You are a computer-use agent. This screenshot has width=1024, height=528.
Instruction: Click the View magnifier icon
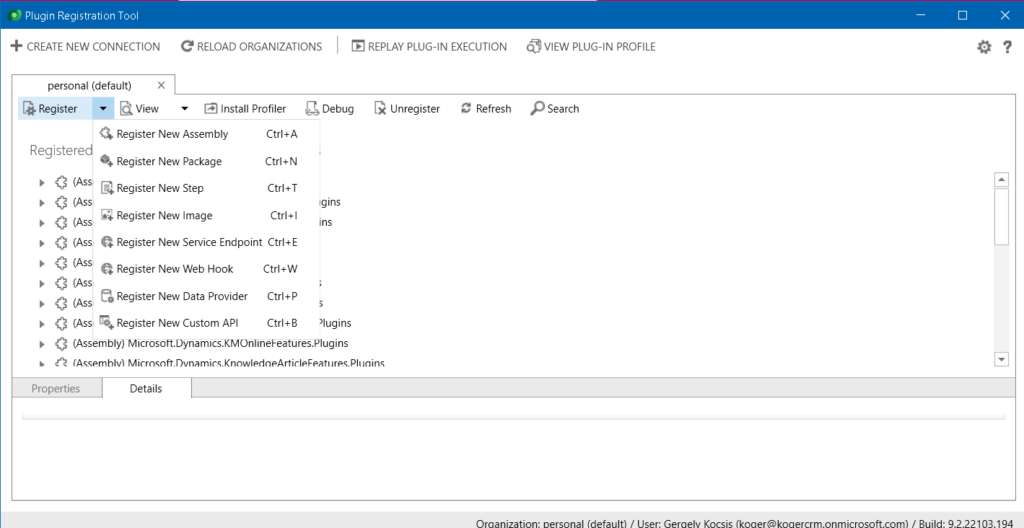pos(127,108)
